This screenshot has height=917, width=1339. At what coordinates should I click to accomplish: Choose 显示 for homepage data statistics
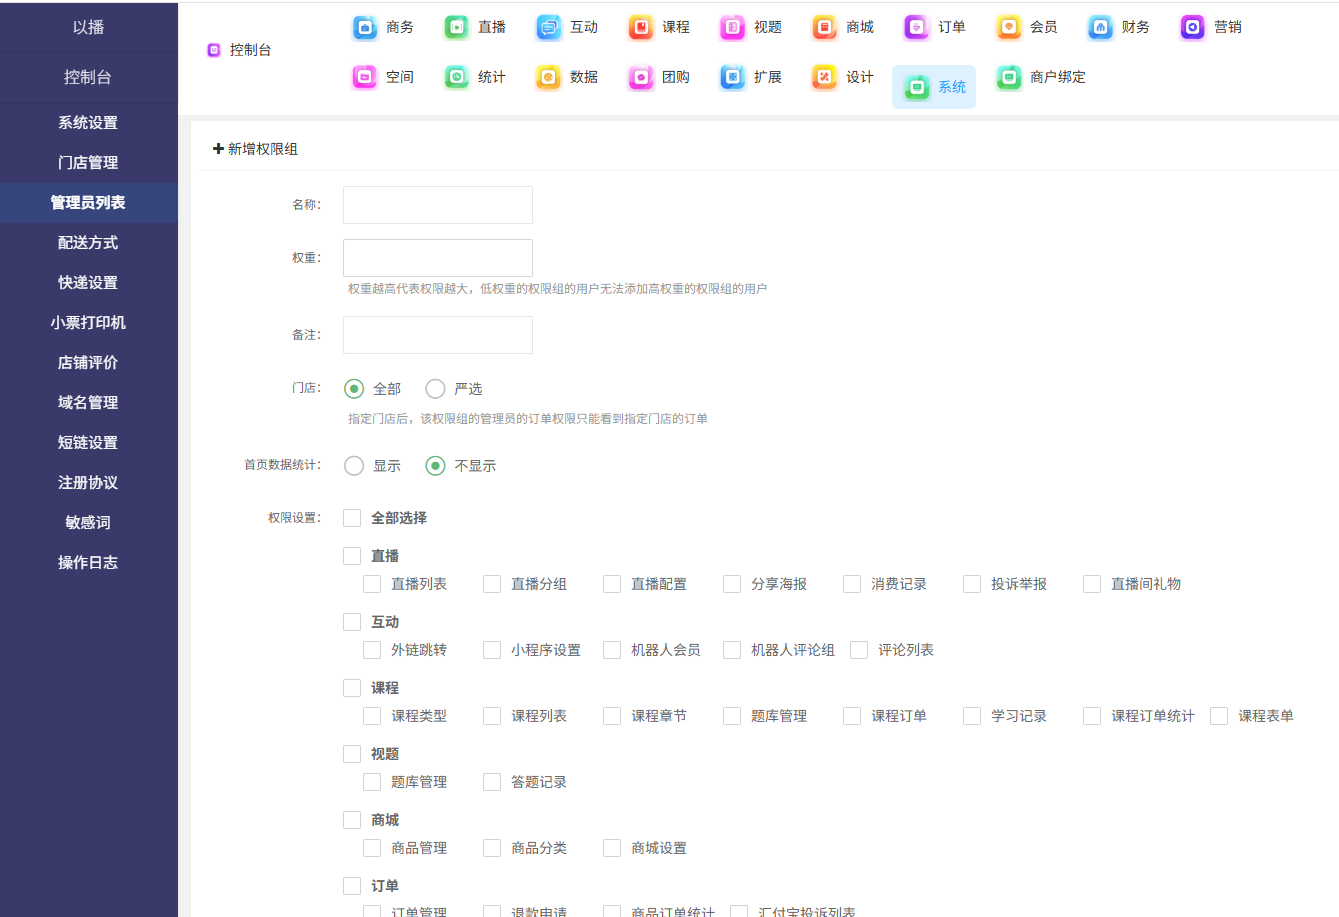(x=354, y=466)
